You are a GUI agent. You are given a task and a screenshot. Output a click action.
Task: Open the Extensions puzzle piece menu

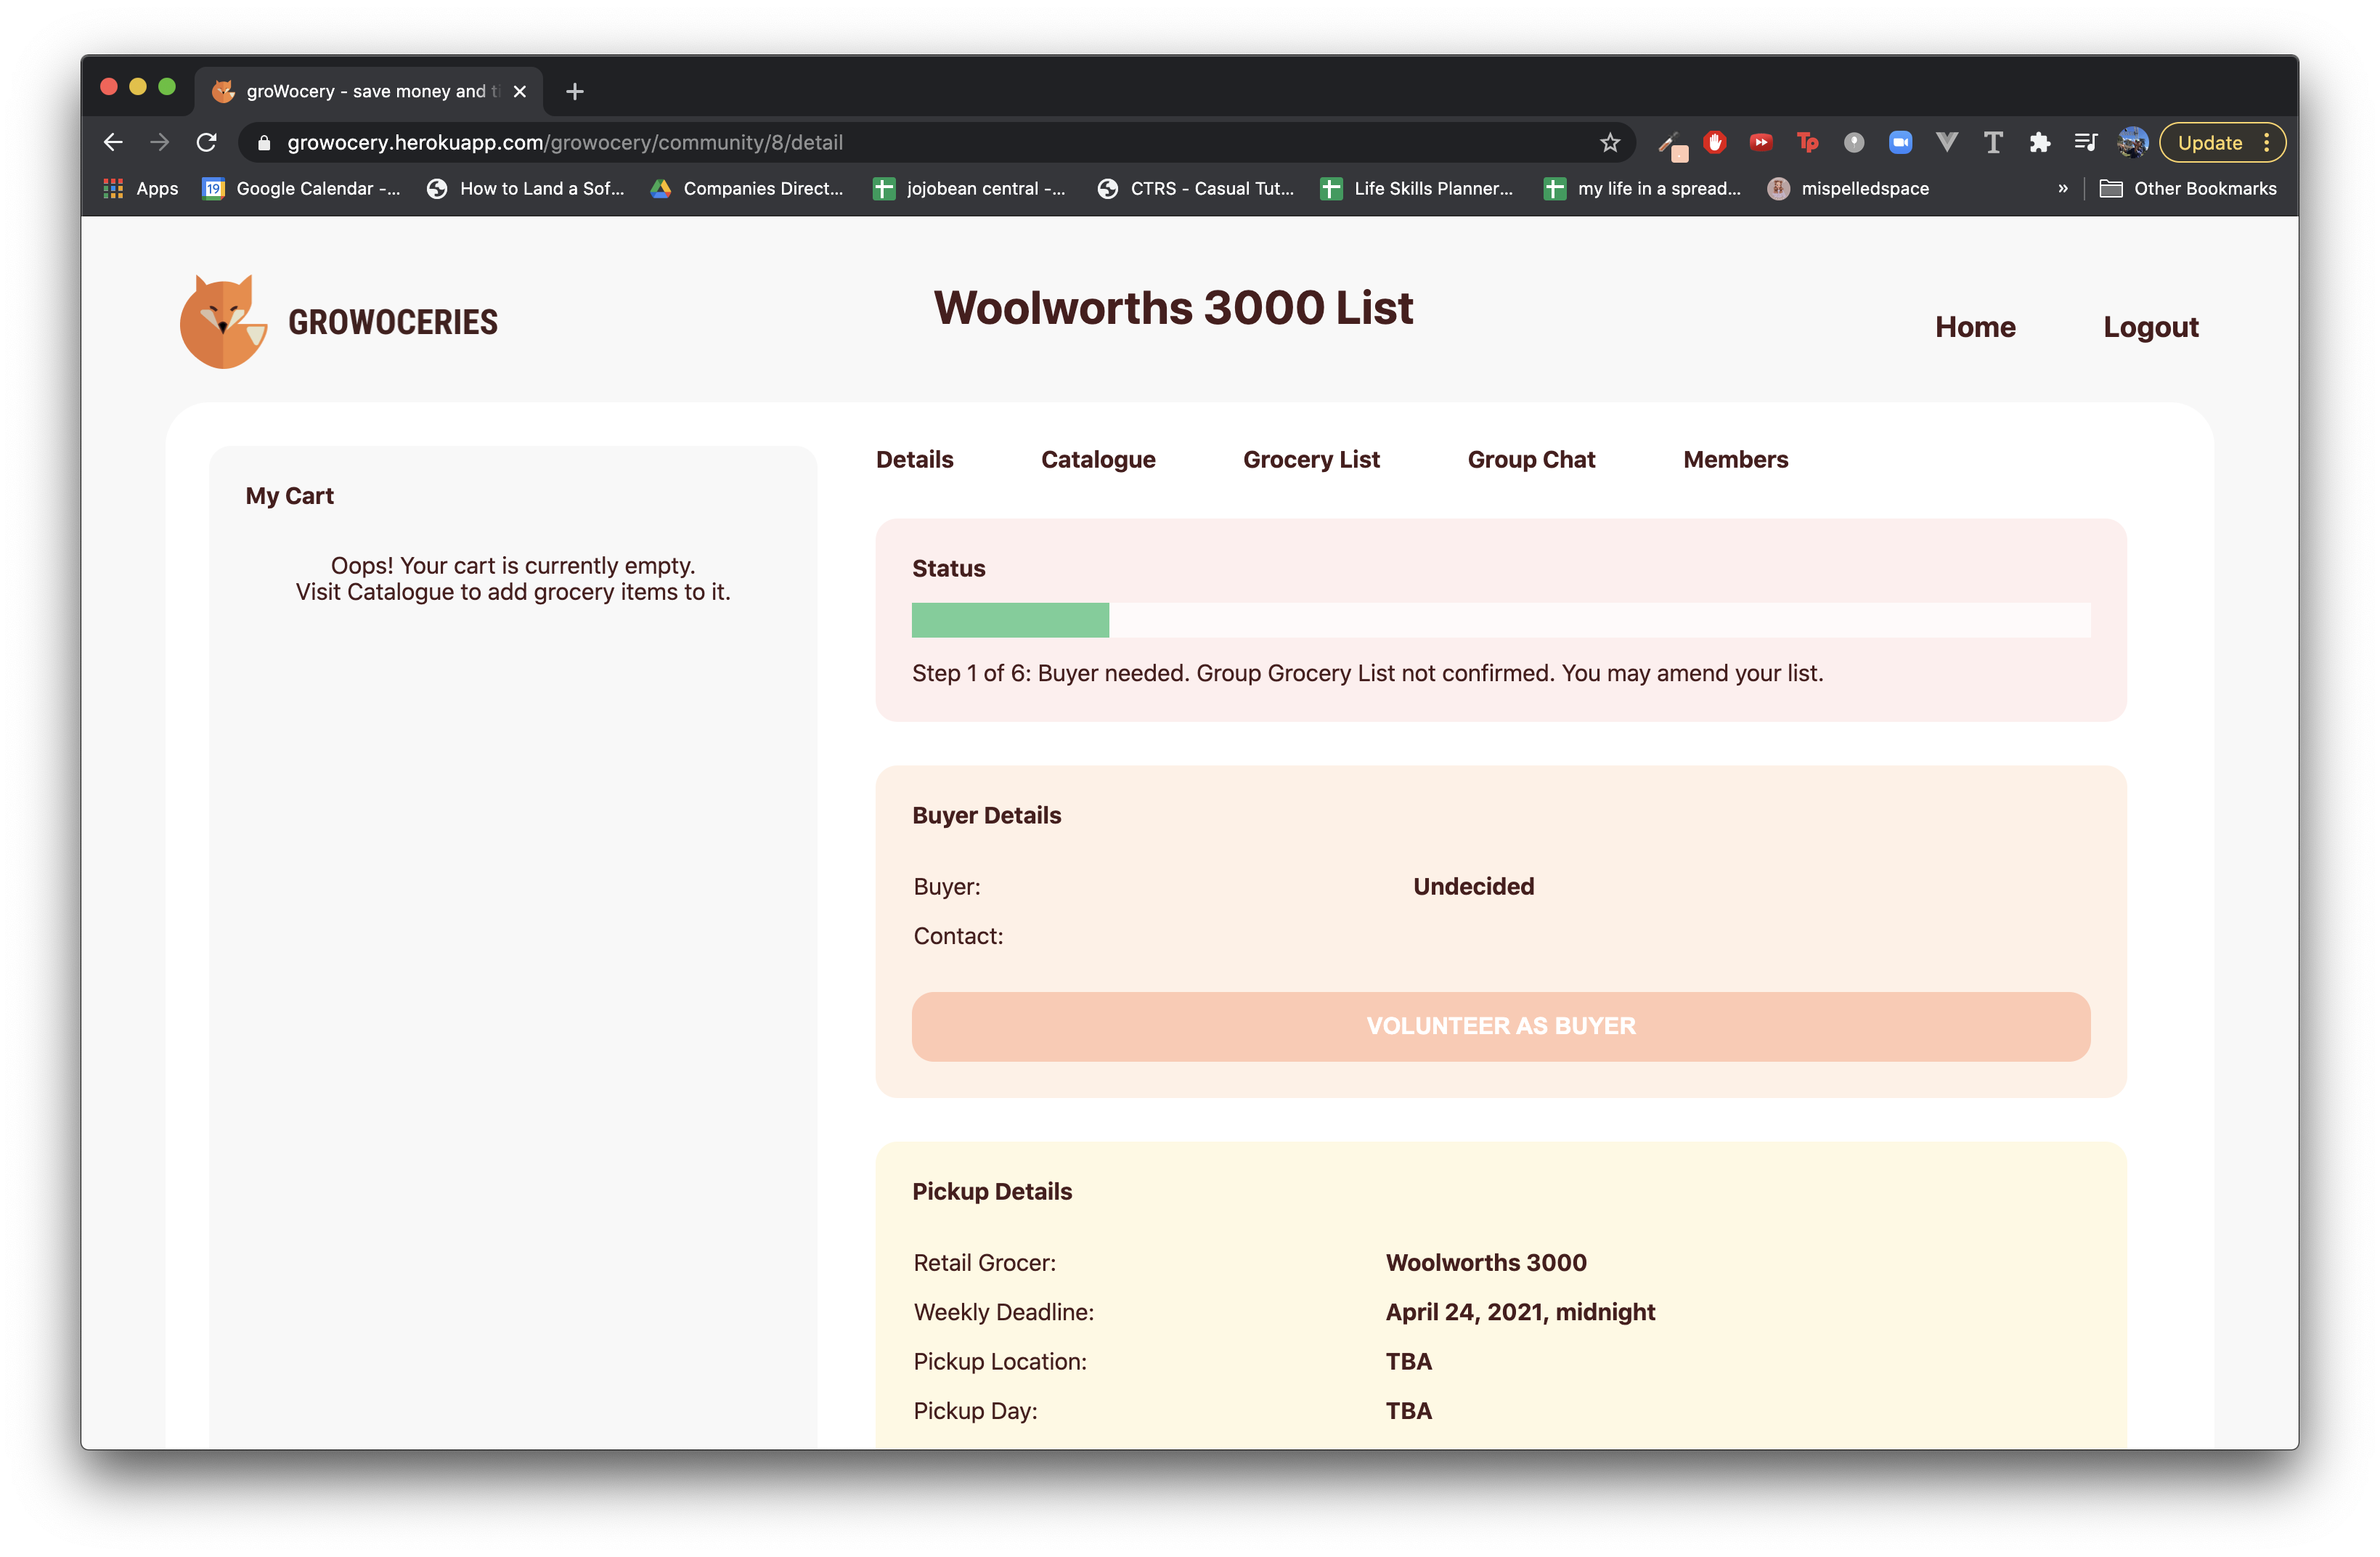[2039, 143]
